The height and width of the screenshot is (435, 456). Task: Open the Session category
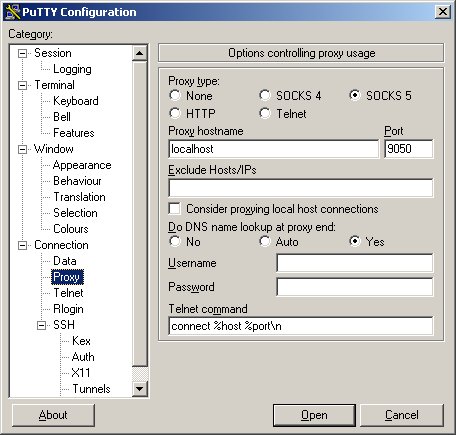point(53,53)
